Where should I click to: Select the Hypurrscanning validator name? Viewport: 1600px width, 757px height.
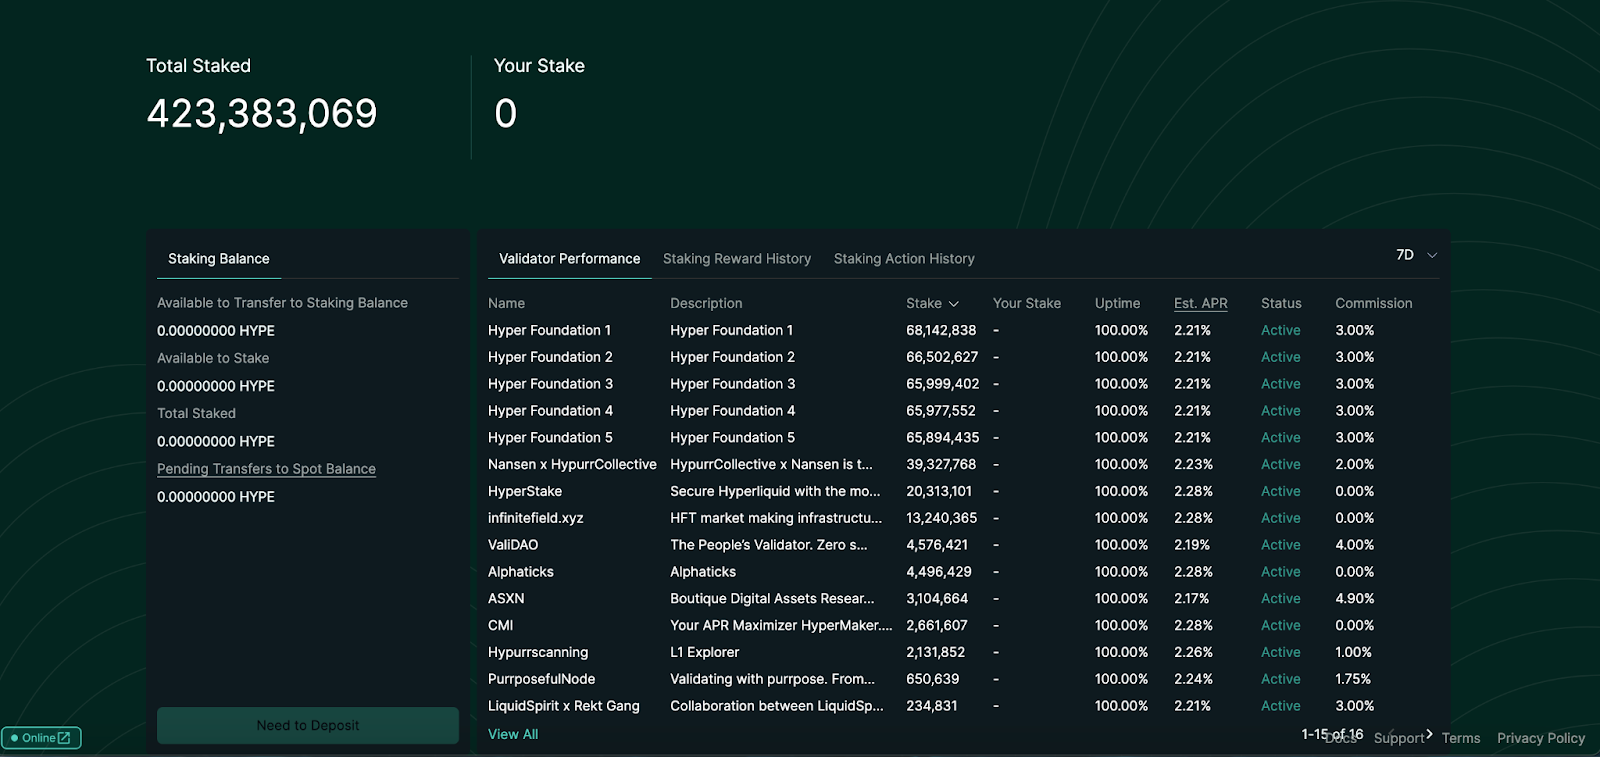[x=538, y=653]
